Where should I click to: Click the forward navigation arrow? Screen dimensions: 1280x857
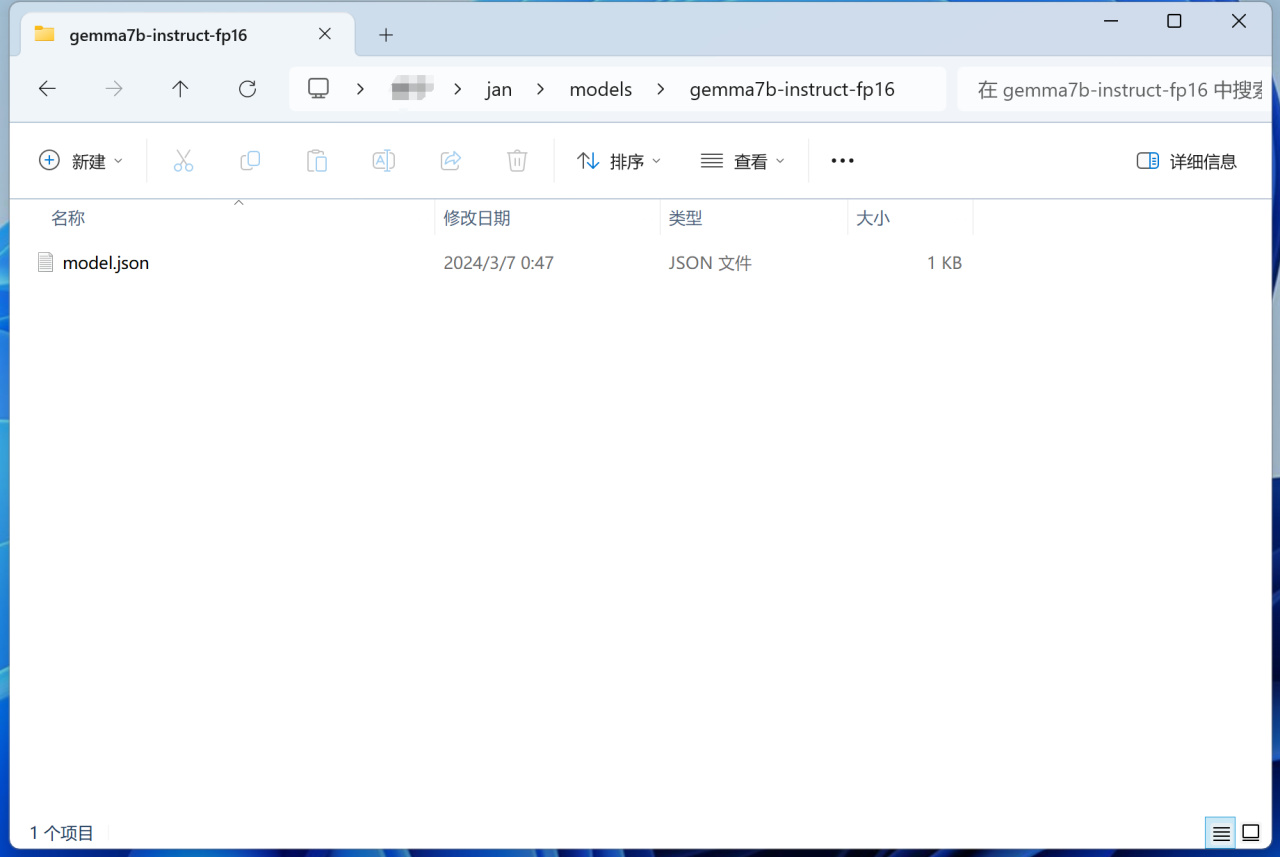pyautogui.click(x=114, y=89)
